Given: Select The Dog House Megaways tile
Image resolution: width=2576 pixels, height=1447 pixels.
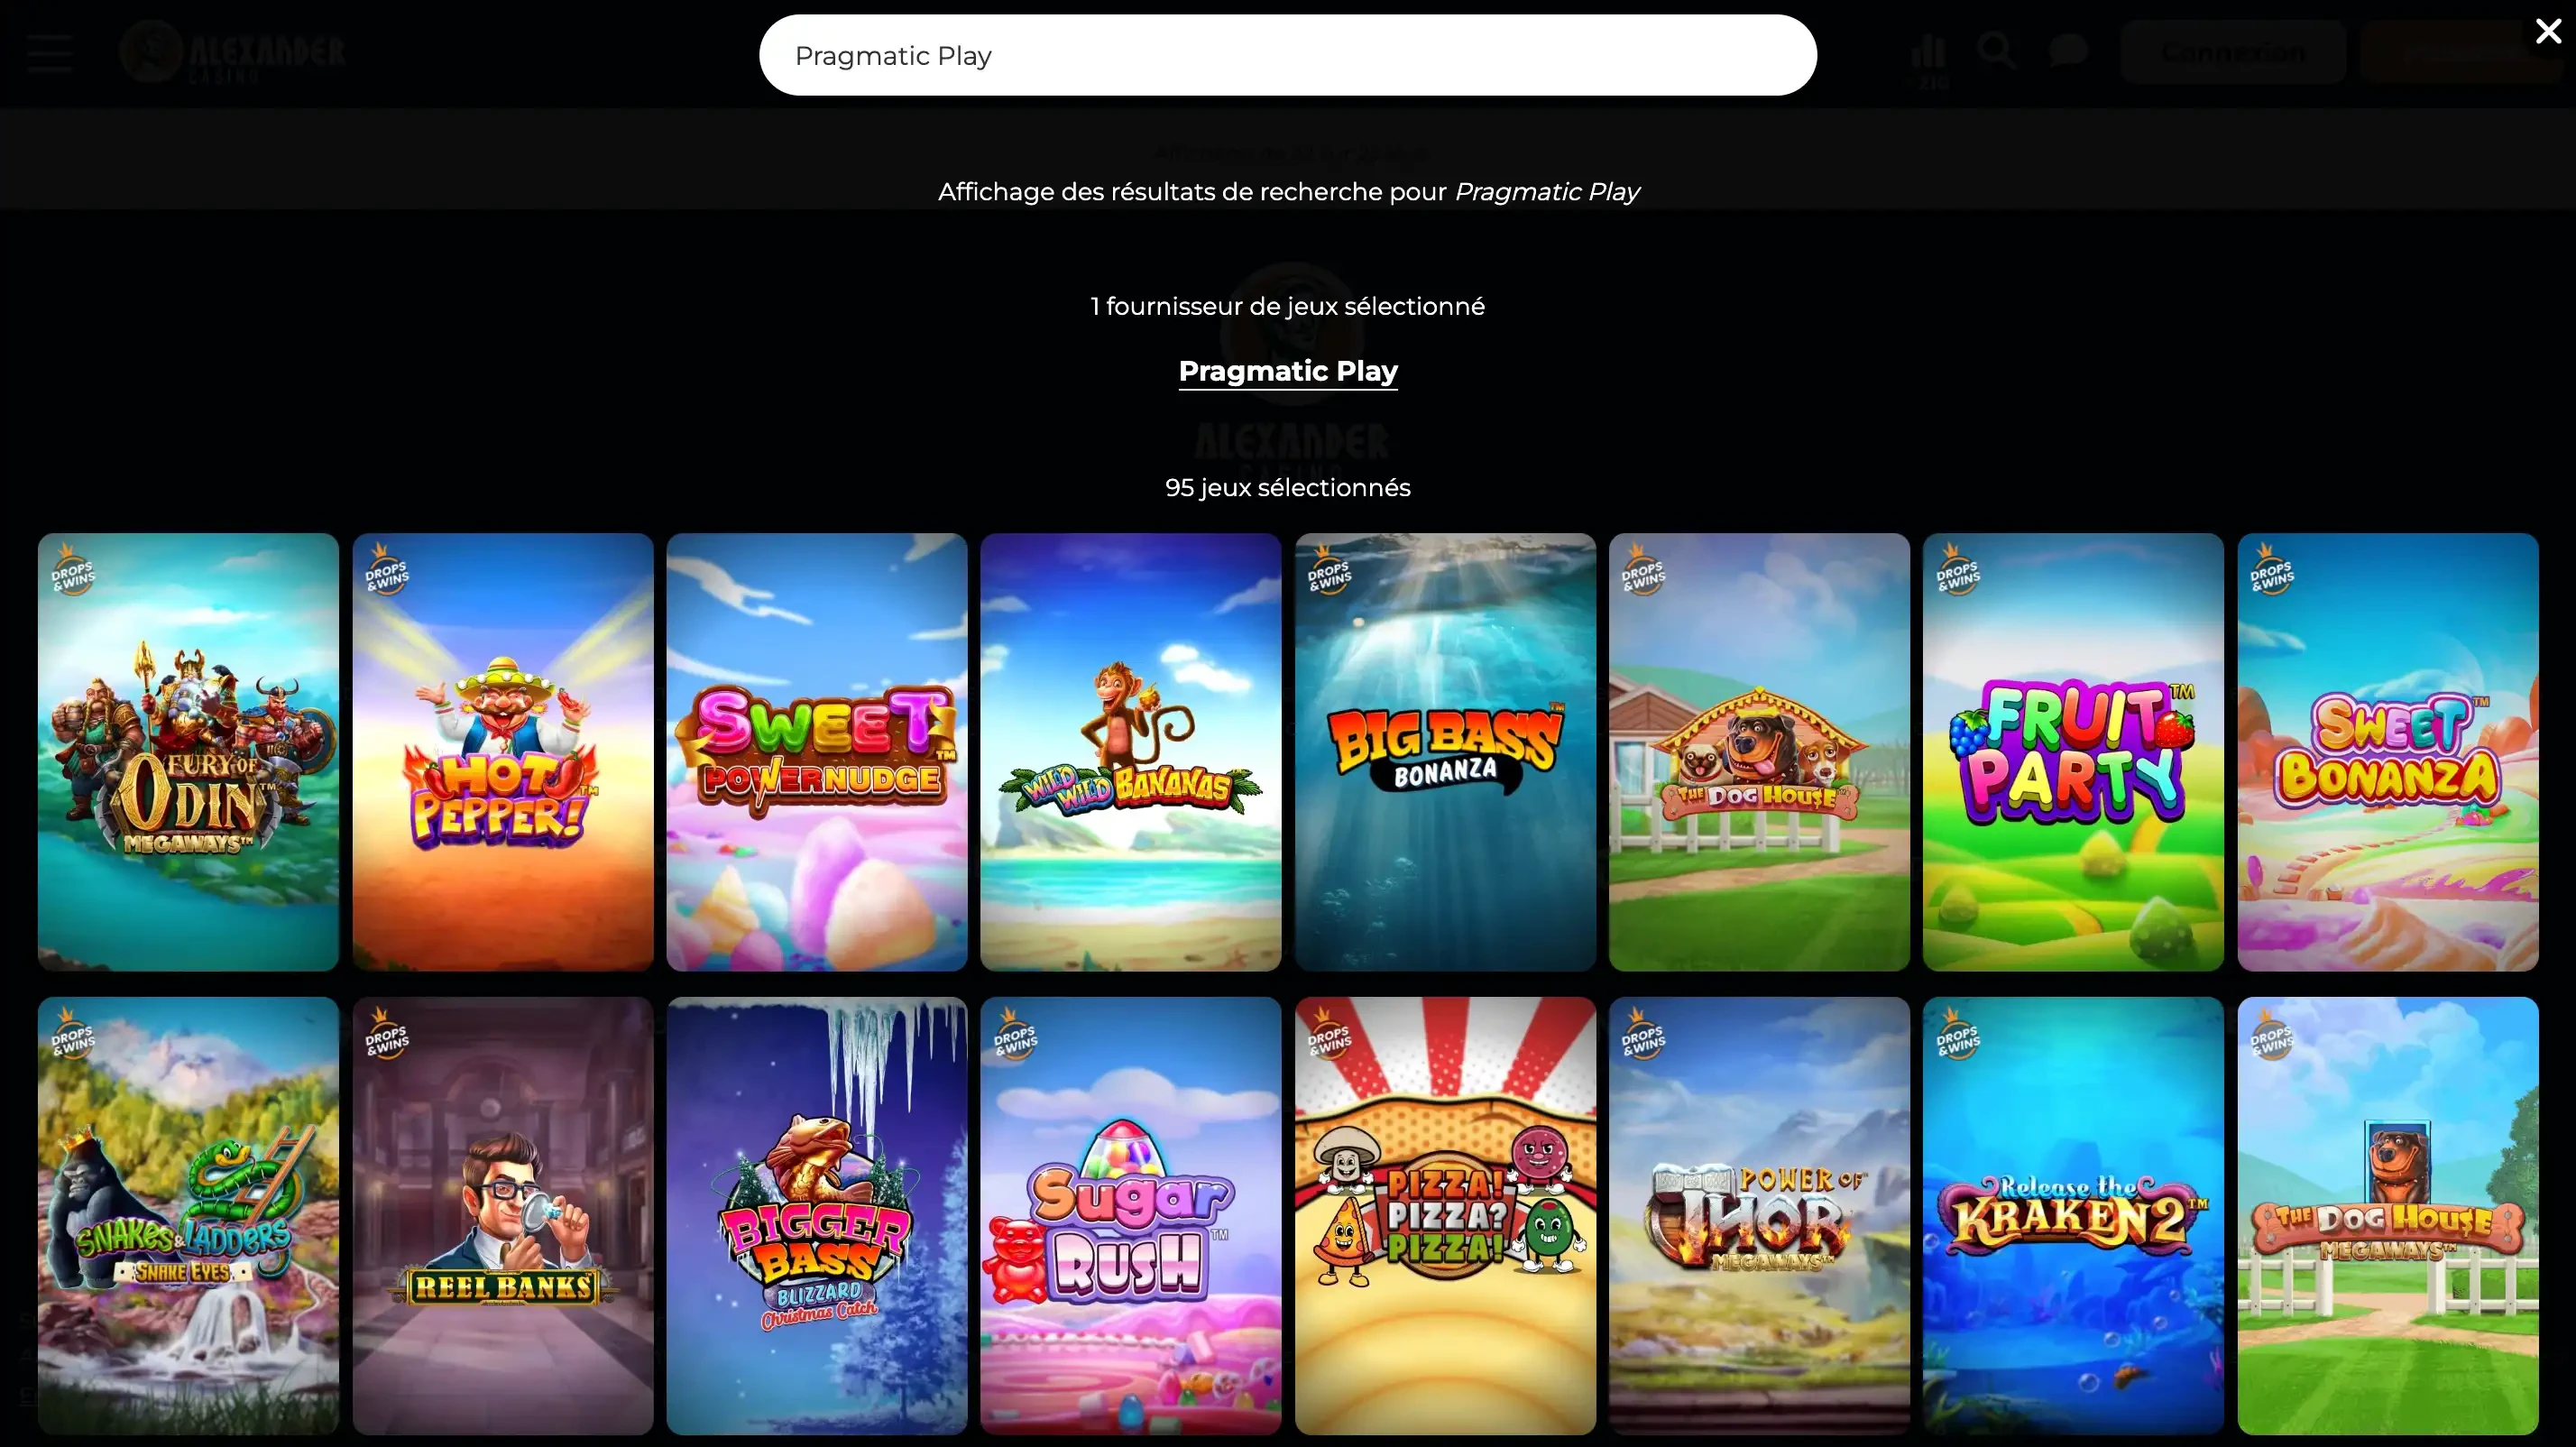Looking at the screenshot, I should pos(2387,1215).
